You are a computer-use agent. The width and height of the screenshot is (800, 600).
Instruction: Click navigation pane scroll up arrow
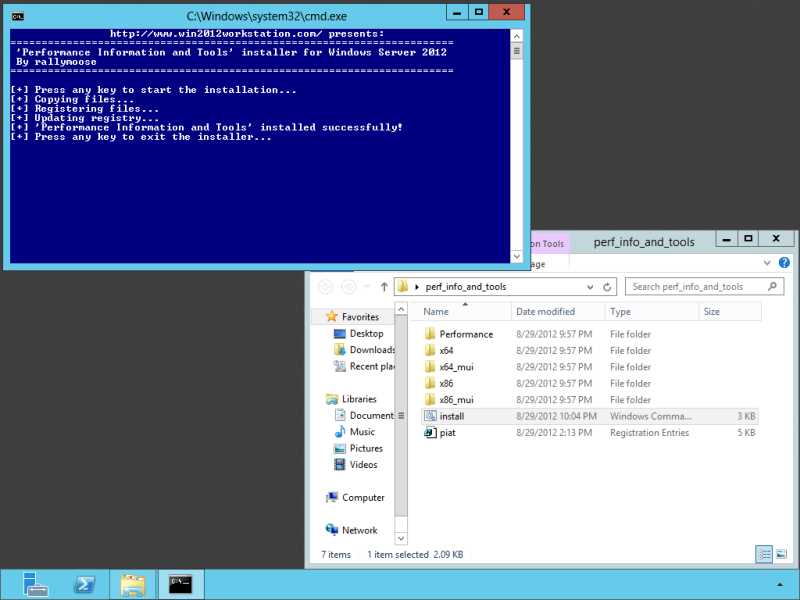point(401,309)
